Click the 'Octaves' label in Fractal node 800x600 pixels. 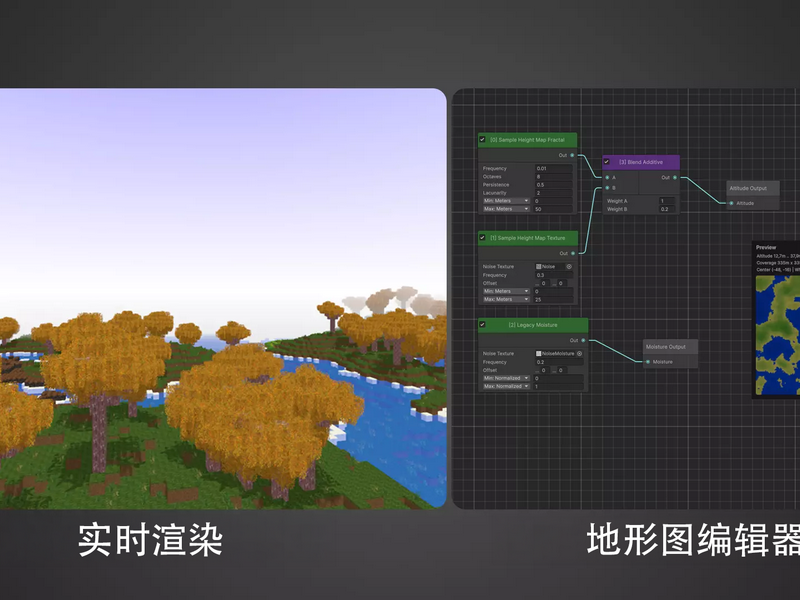pyautogui.click(x=492, y=177)
